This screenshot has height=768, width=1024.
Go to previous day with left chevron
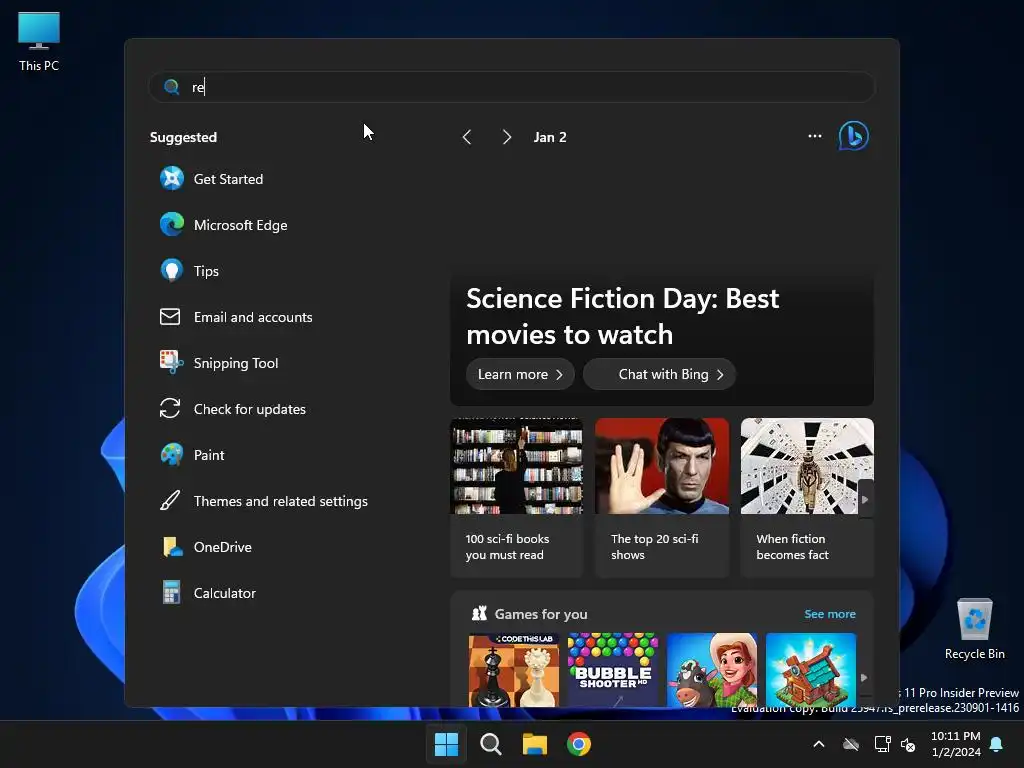[466, 137]
